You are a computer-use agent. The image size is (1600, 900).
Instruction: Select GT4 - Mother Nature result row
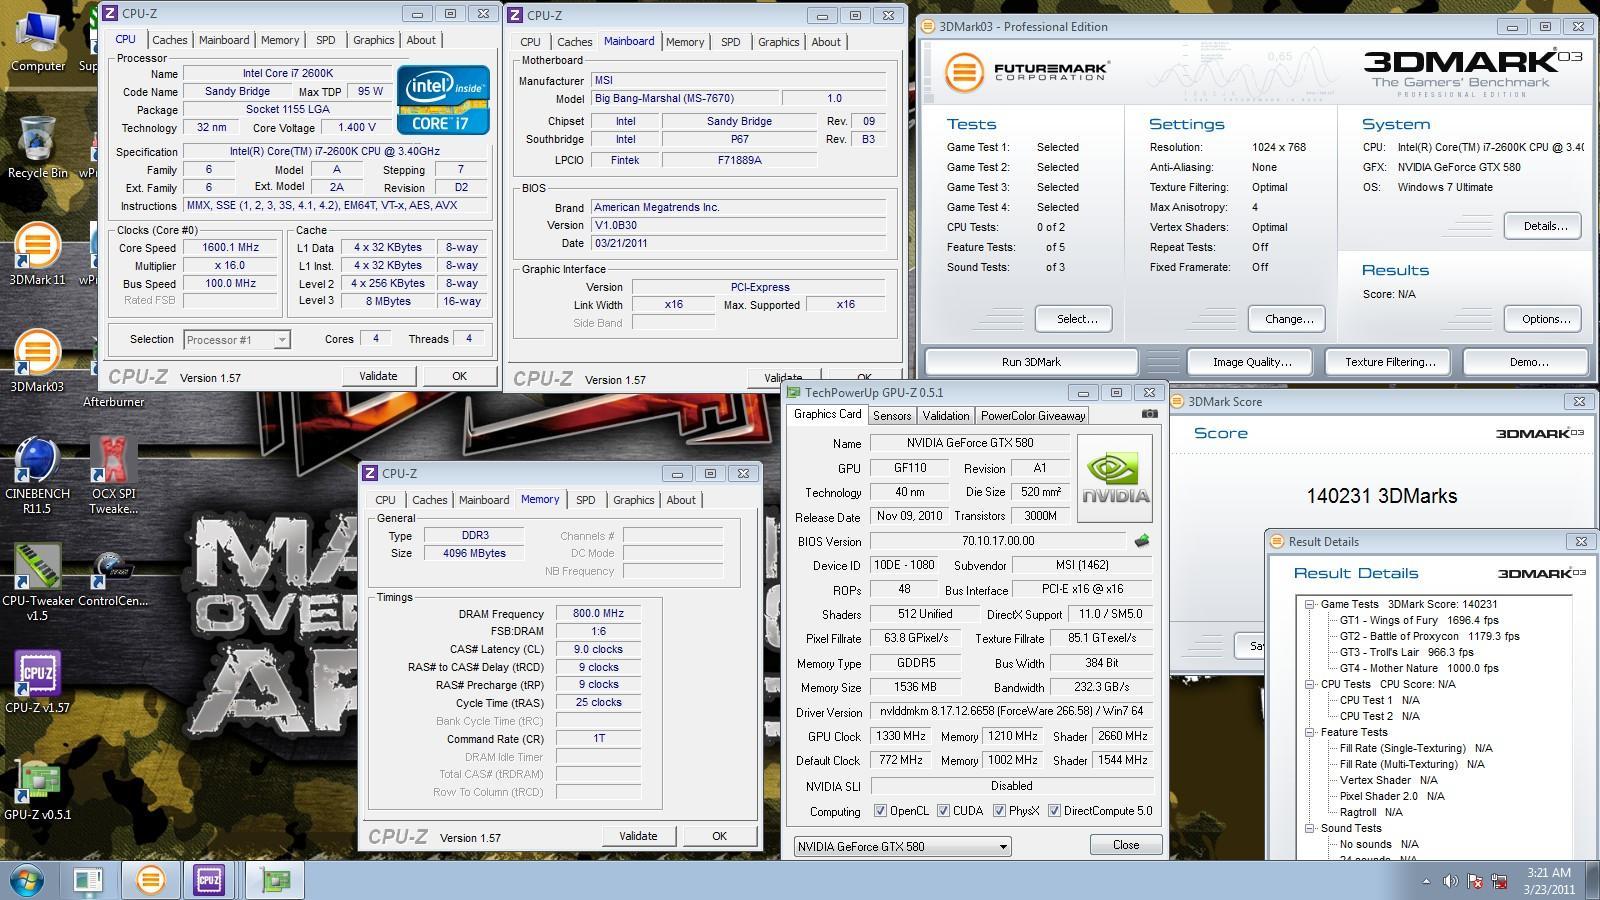click(1418, 668)
